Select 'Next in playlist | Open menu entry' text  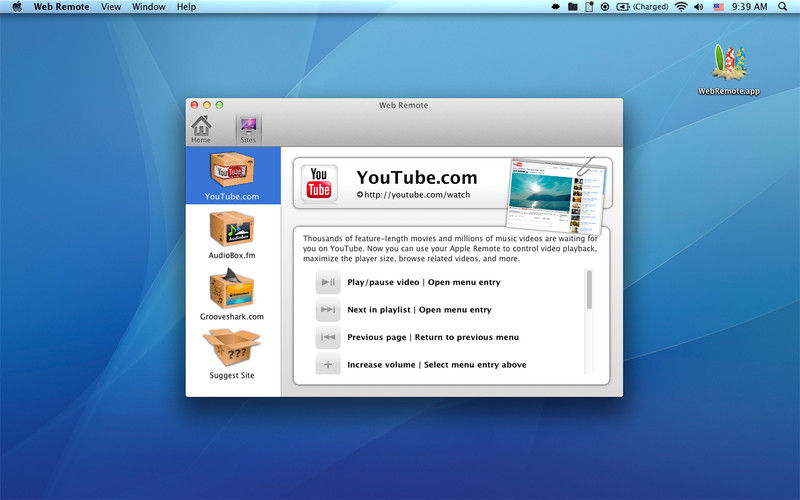pos(419,310)
